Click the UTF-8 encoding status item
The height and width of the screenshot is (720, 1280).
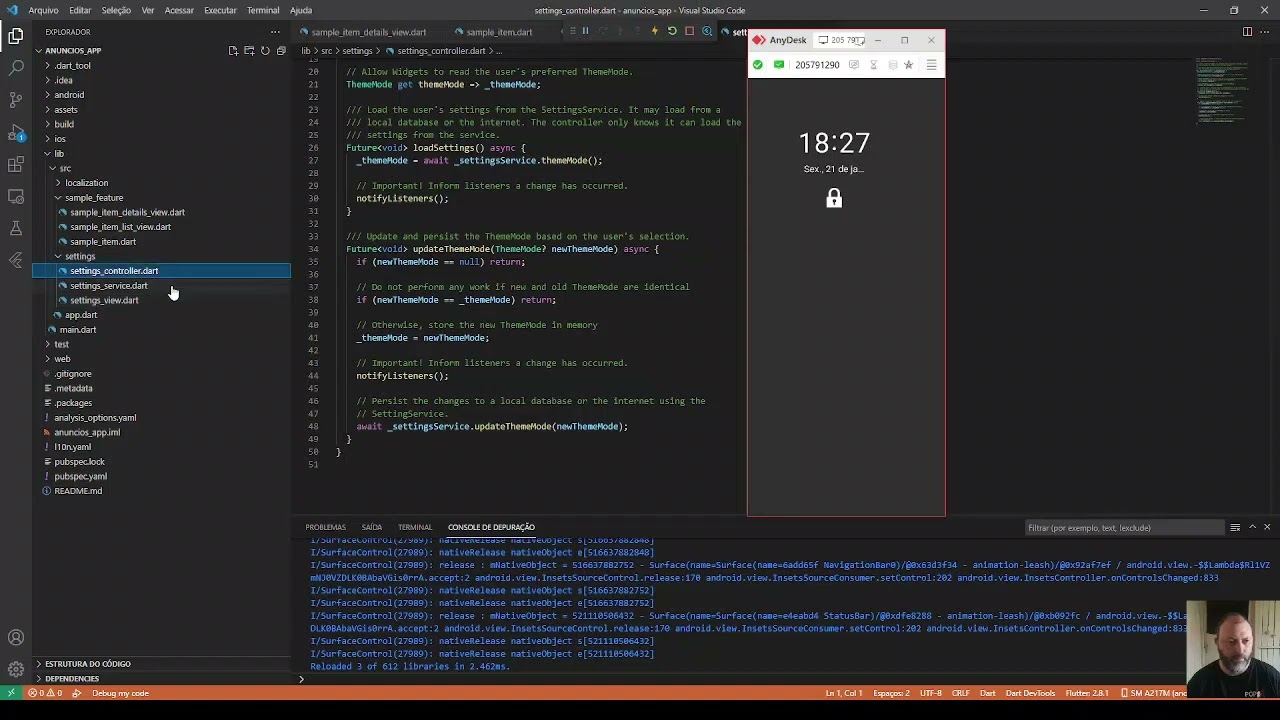coord(930,693)
